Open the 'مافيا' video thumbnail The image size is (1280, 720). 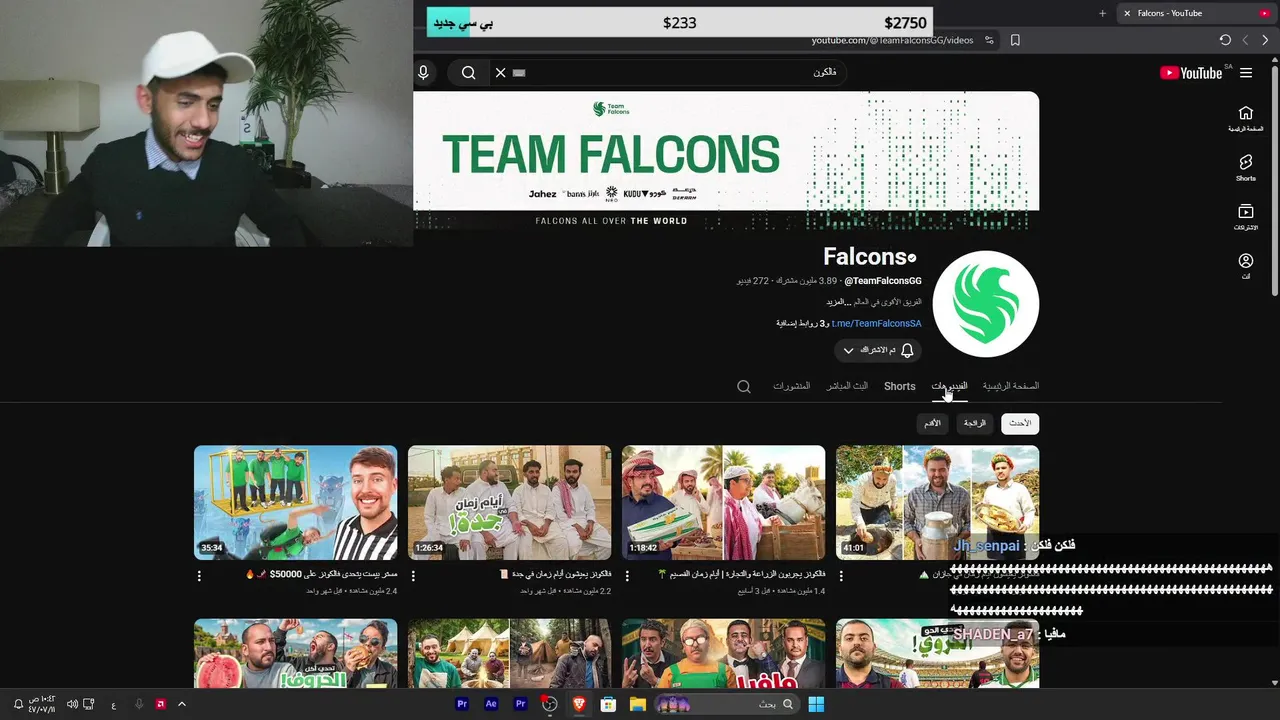[x=723, y=653]
